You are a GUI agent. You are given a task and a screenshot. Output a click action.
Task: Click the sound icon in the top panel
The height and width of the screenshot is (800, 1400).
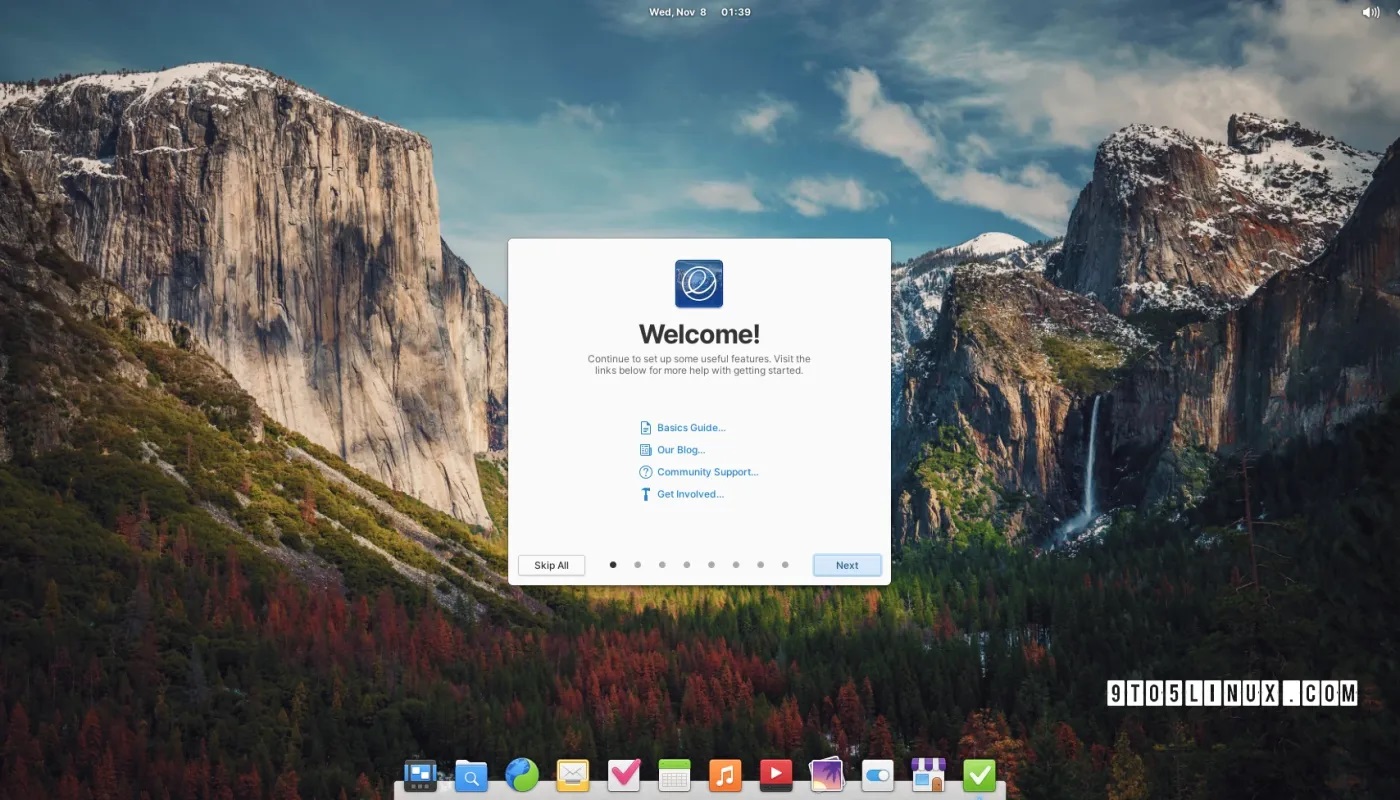1371,12
